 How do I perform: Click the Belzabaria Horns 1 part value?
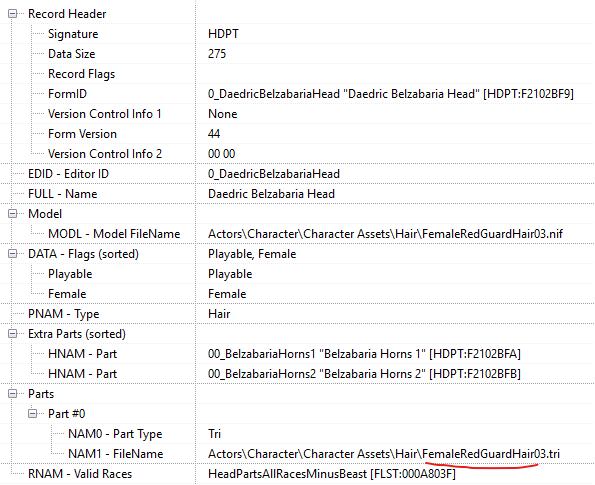tap(364, 354)
